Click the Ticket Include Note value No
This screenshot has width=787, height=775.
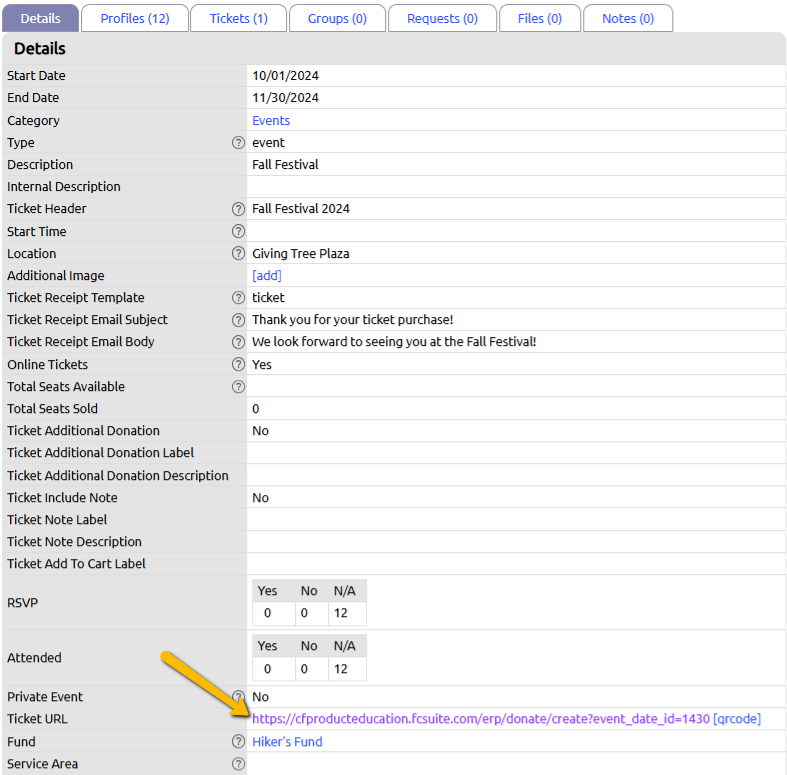pos(260,498)
